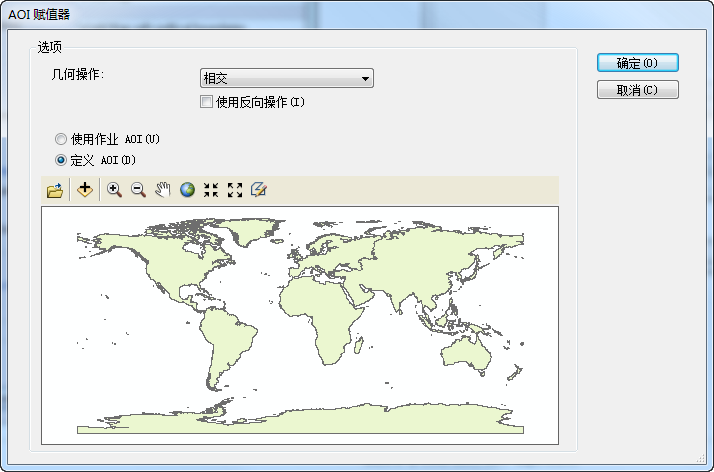Click the Full Extent globe icon

187,190
